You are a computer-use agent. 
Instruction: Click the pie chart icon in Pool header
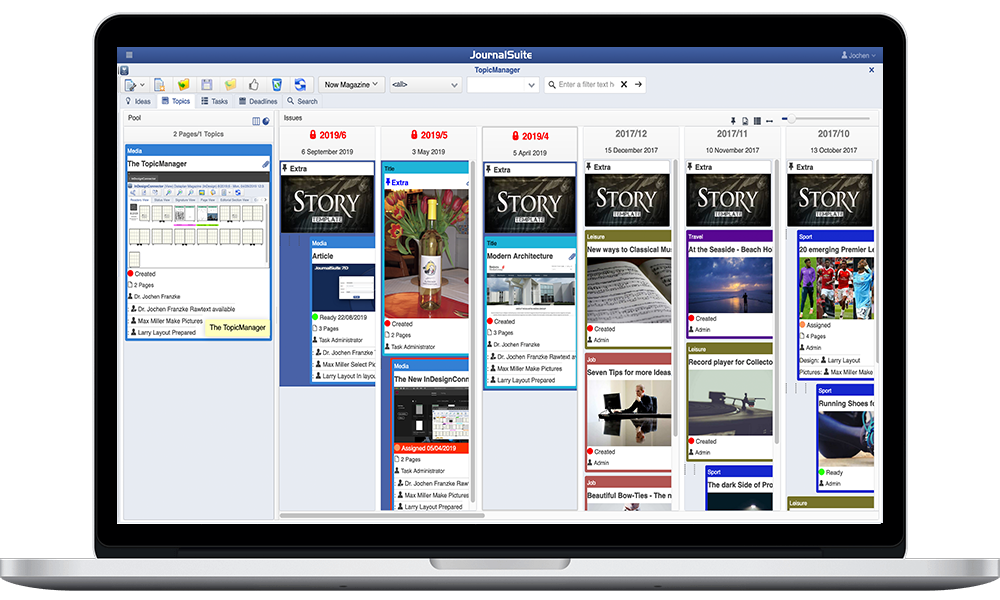coord(266,121)
